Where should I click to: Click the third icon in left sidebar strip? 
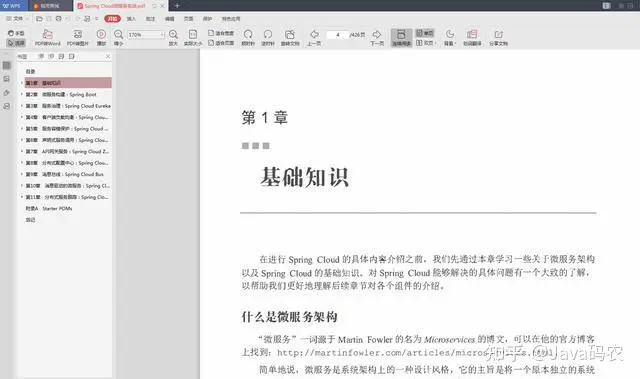click(7, 93)
